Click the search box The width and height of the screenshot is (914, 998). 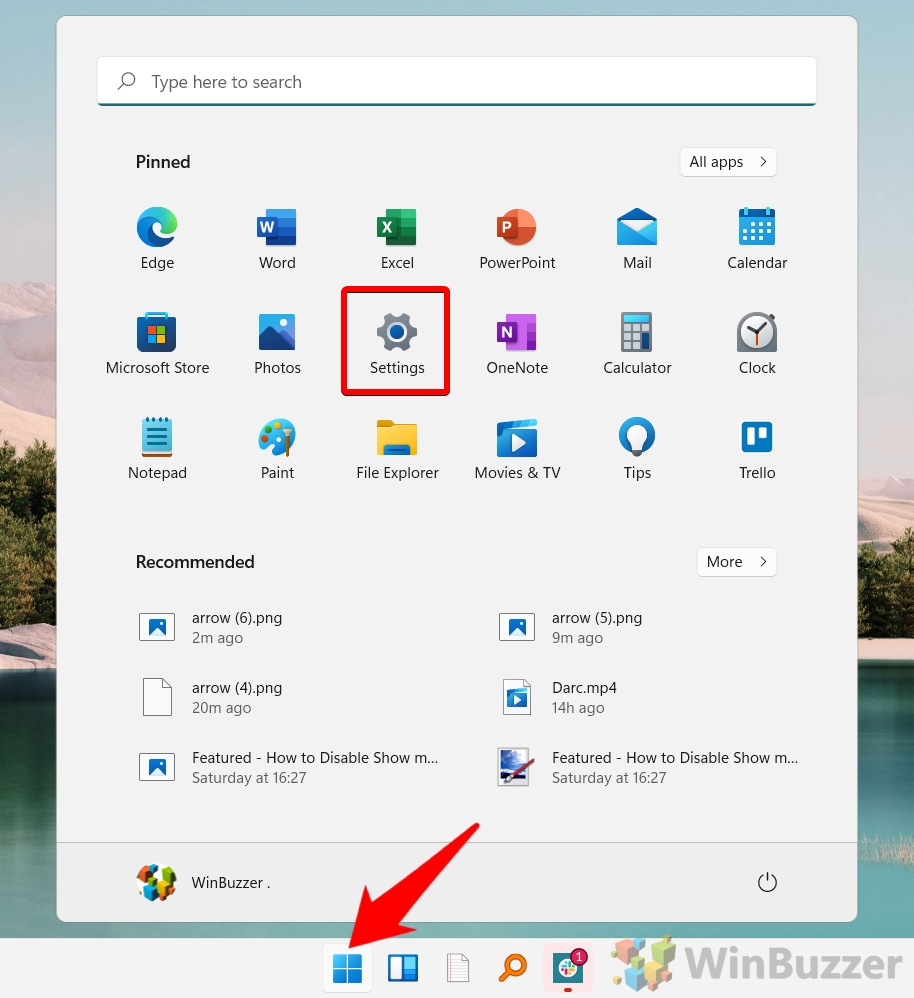456,81
